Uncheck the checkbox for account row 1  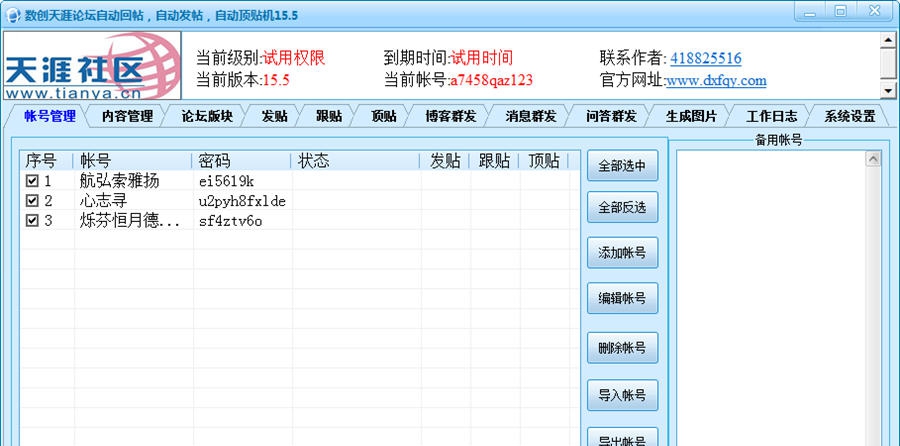click(x=32, y=181)
